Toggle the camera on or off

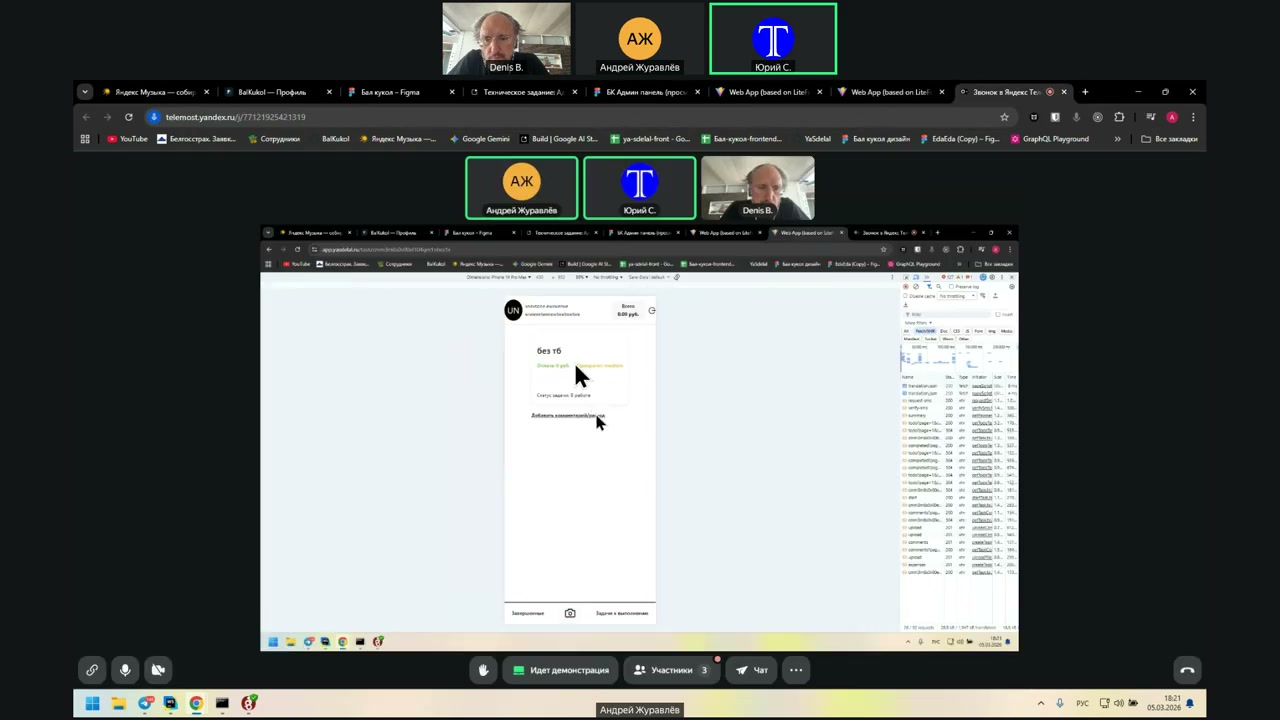[158, 670]
